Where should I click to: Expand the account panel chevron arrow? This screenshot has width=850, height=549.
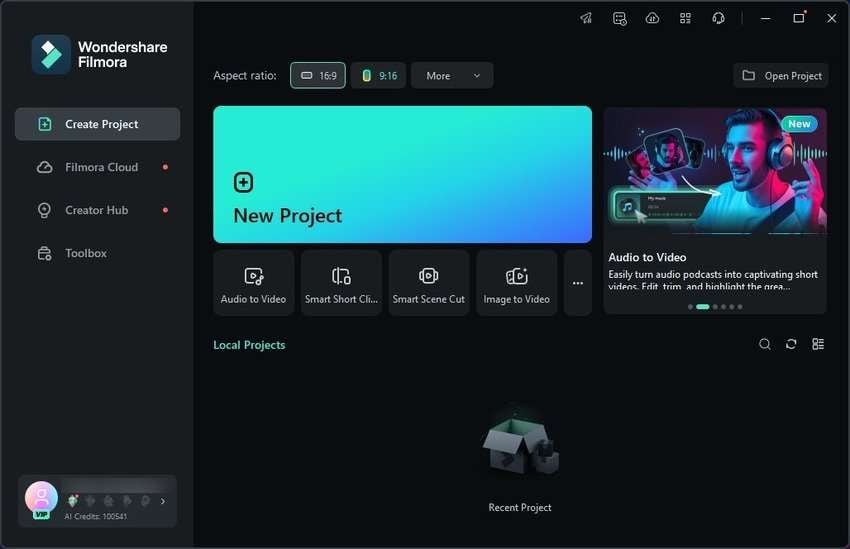click(163, 501)
